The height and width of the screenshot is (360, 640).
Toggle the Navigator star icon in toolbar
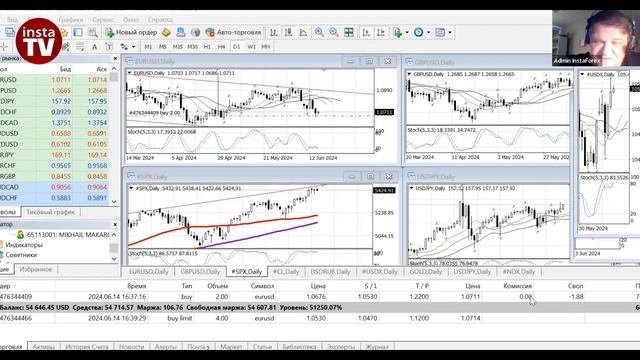click(64, 32)
